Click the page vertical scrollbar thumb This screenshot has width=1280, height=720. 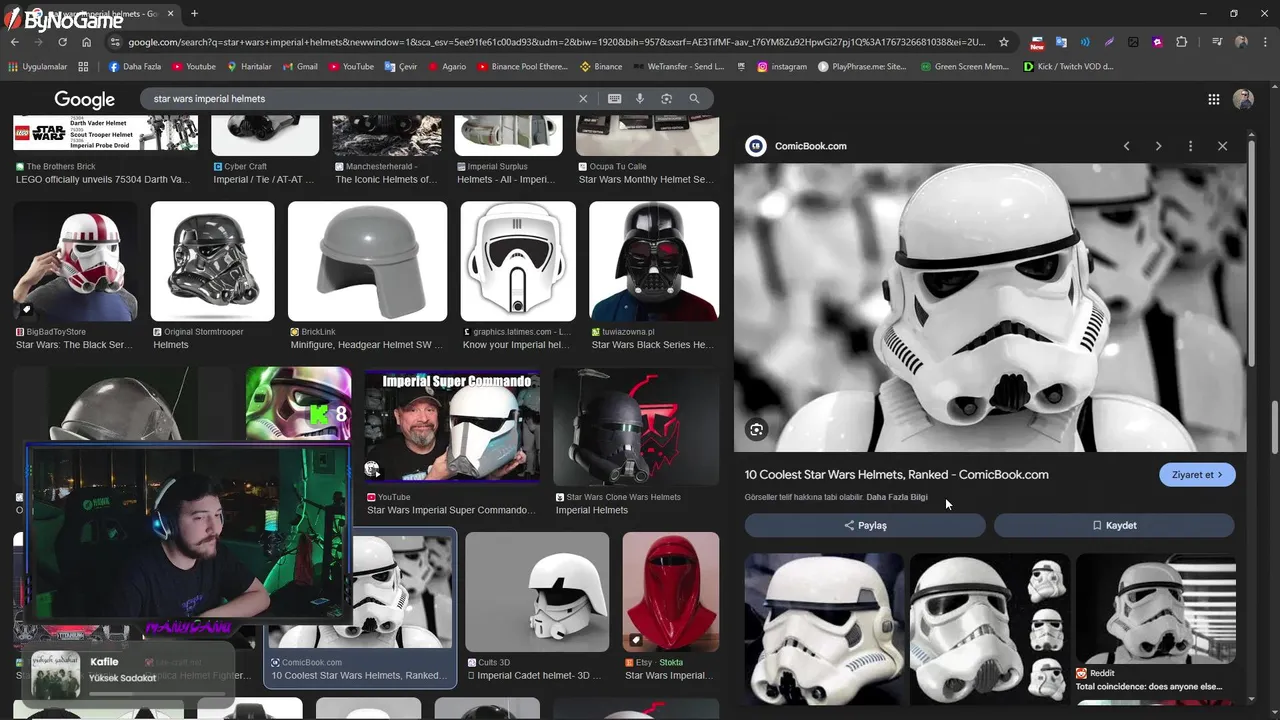1274,427
